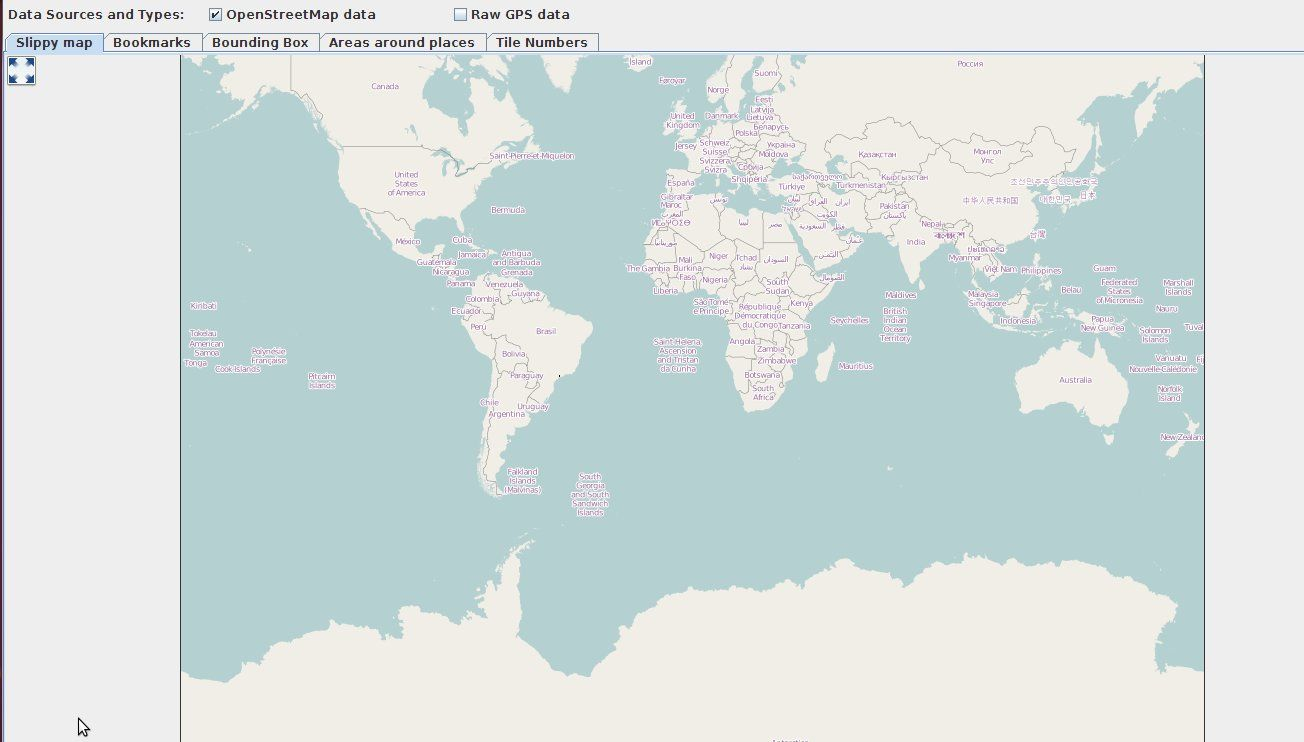Select the Slippy map tab
This screenshot has width=1304, height=742.
click(x=54, y=43)
